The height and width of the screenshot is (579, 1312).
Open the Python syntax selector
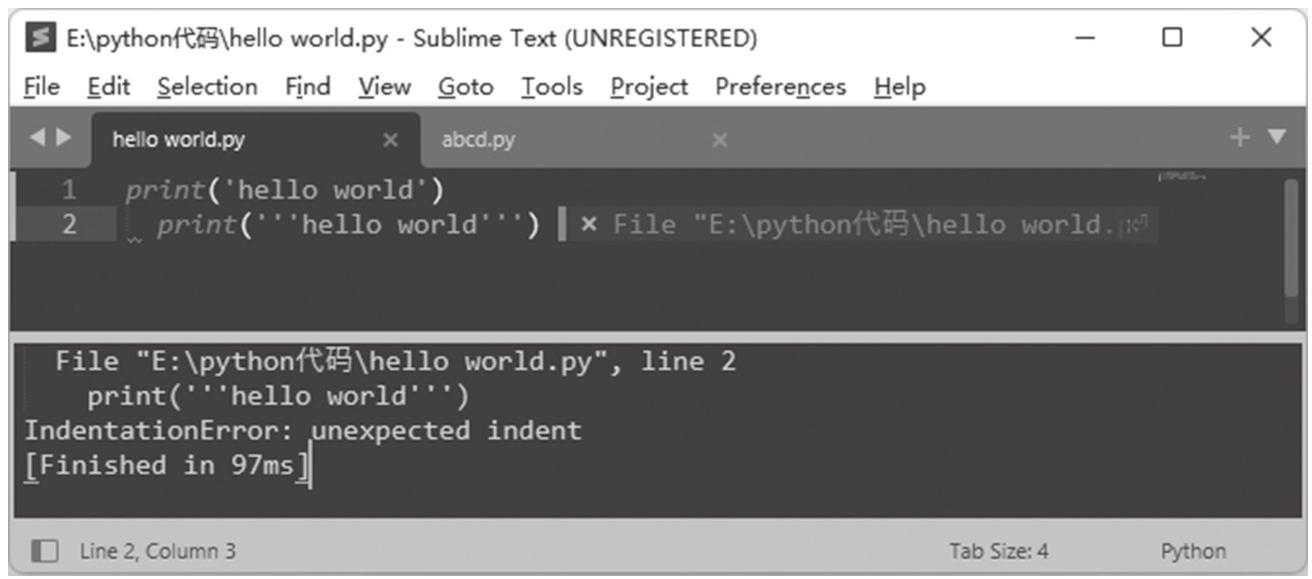click(x=1193, y=551)
